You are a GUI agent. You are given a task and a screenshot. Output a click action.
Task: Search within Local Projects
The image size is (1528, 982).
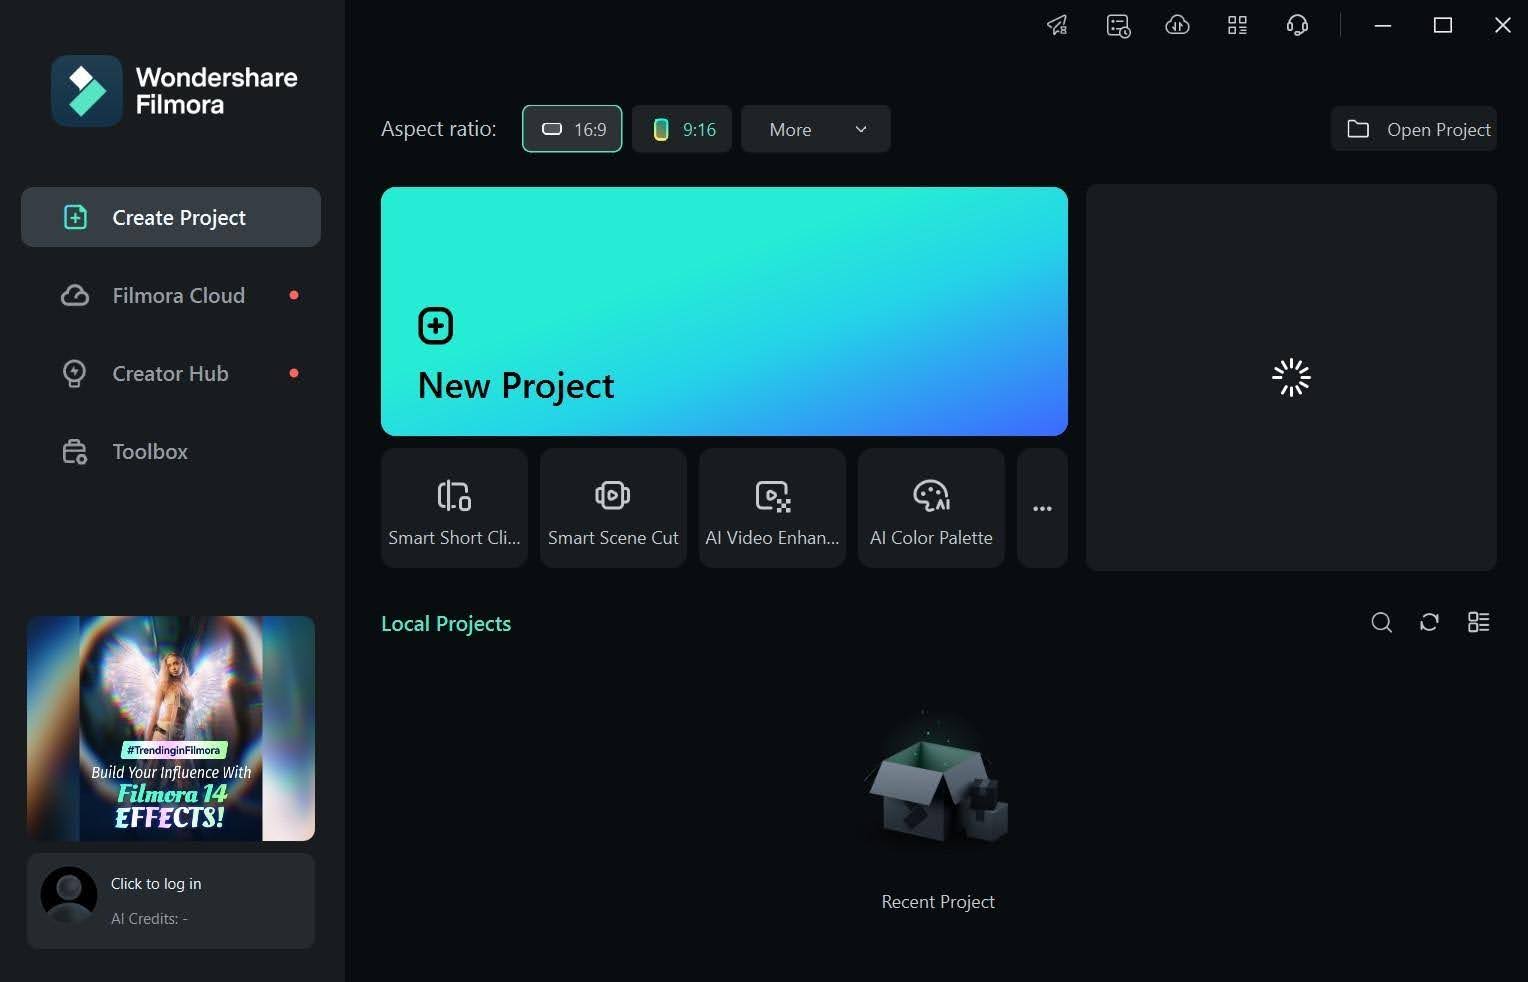coord(1381,622)
